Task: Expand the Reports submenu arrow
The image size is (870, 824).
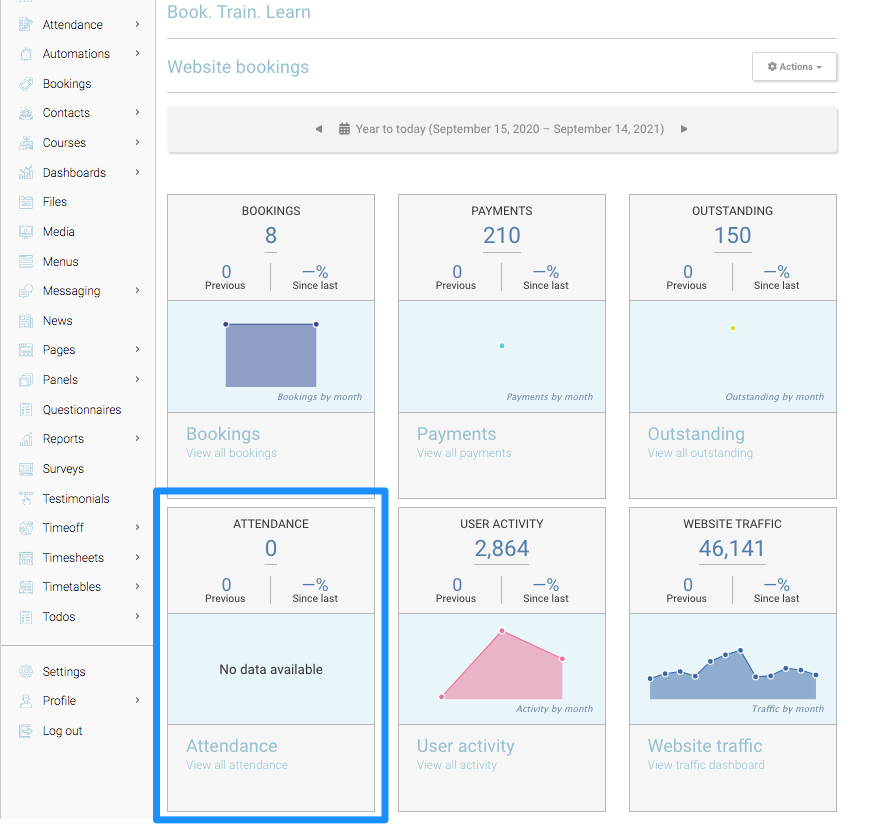Action: tap(137, 439)
